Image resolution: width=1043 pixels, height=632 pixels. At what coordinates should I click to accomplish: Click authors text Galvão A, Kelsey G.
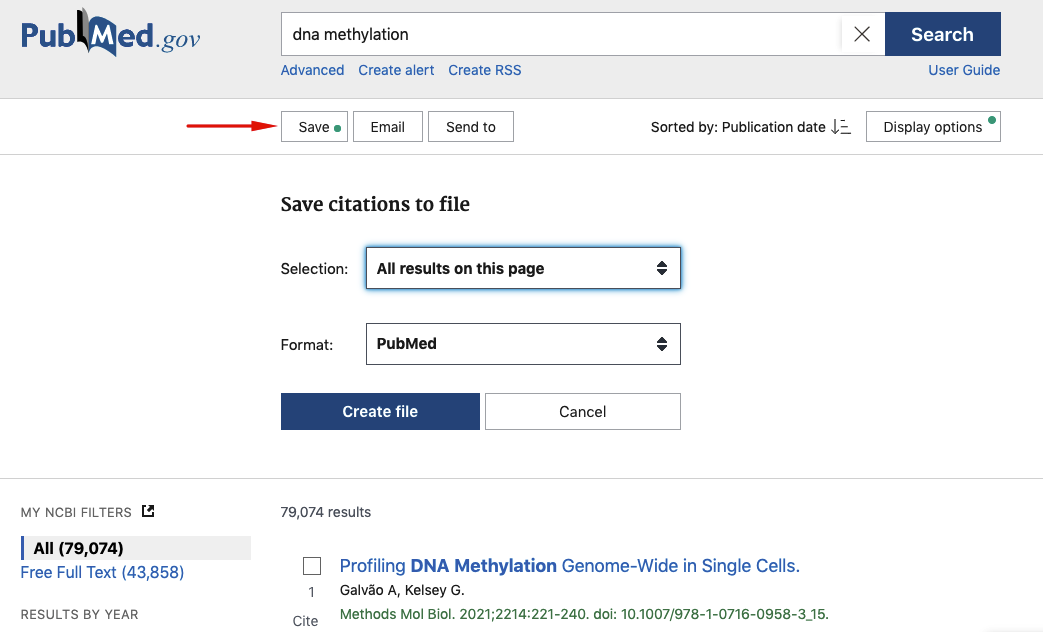tap(402, 590)
